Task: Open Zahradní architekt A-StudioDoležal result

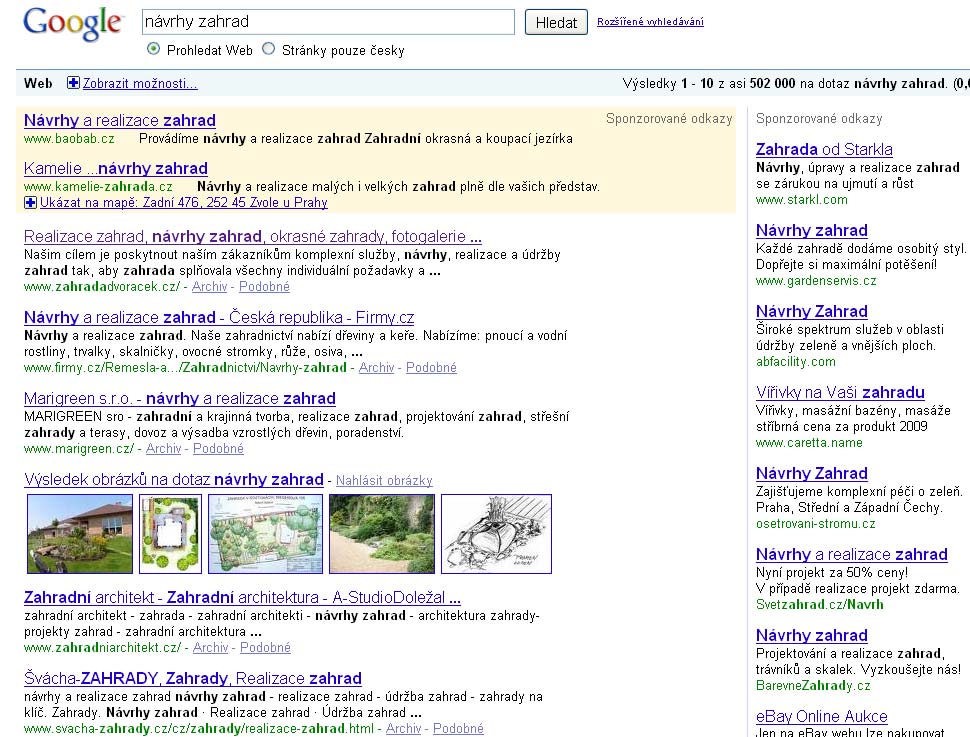Action: tap(242, 598)
